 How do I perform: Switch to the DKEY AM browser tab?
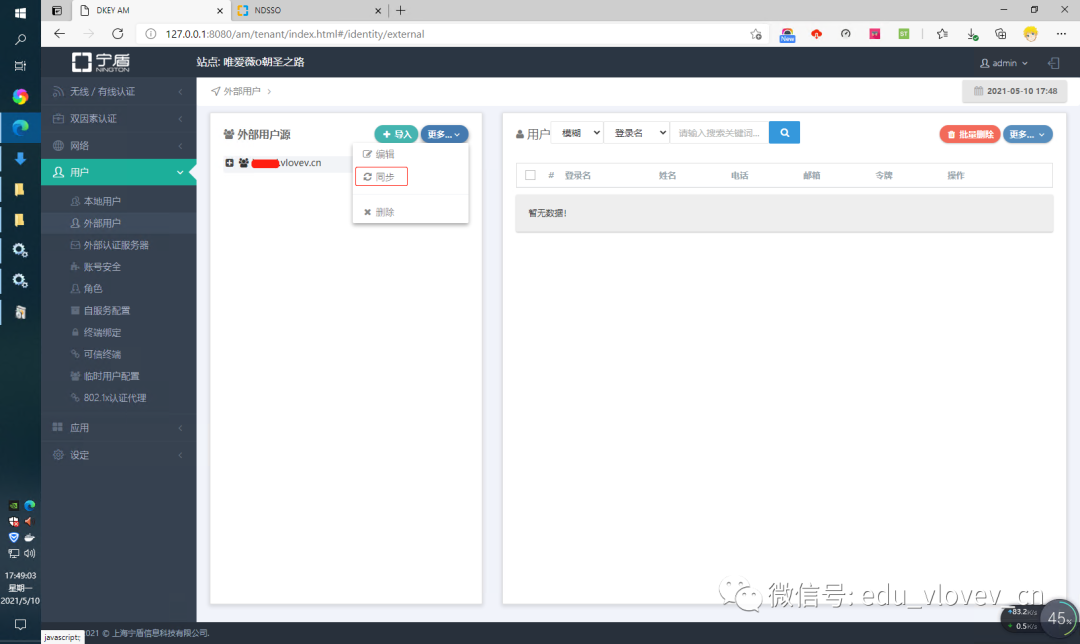152,10
